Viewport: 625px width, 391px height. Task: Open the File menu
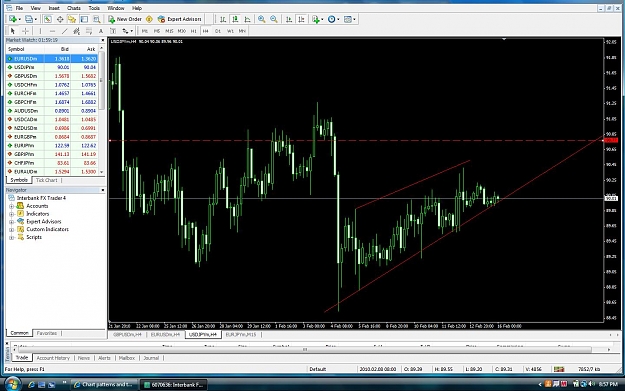coord(19,8)
